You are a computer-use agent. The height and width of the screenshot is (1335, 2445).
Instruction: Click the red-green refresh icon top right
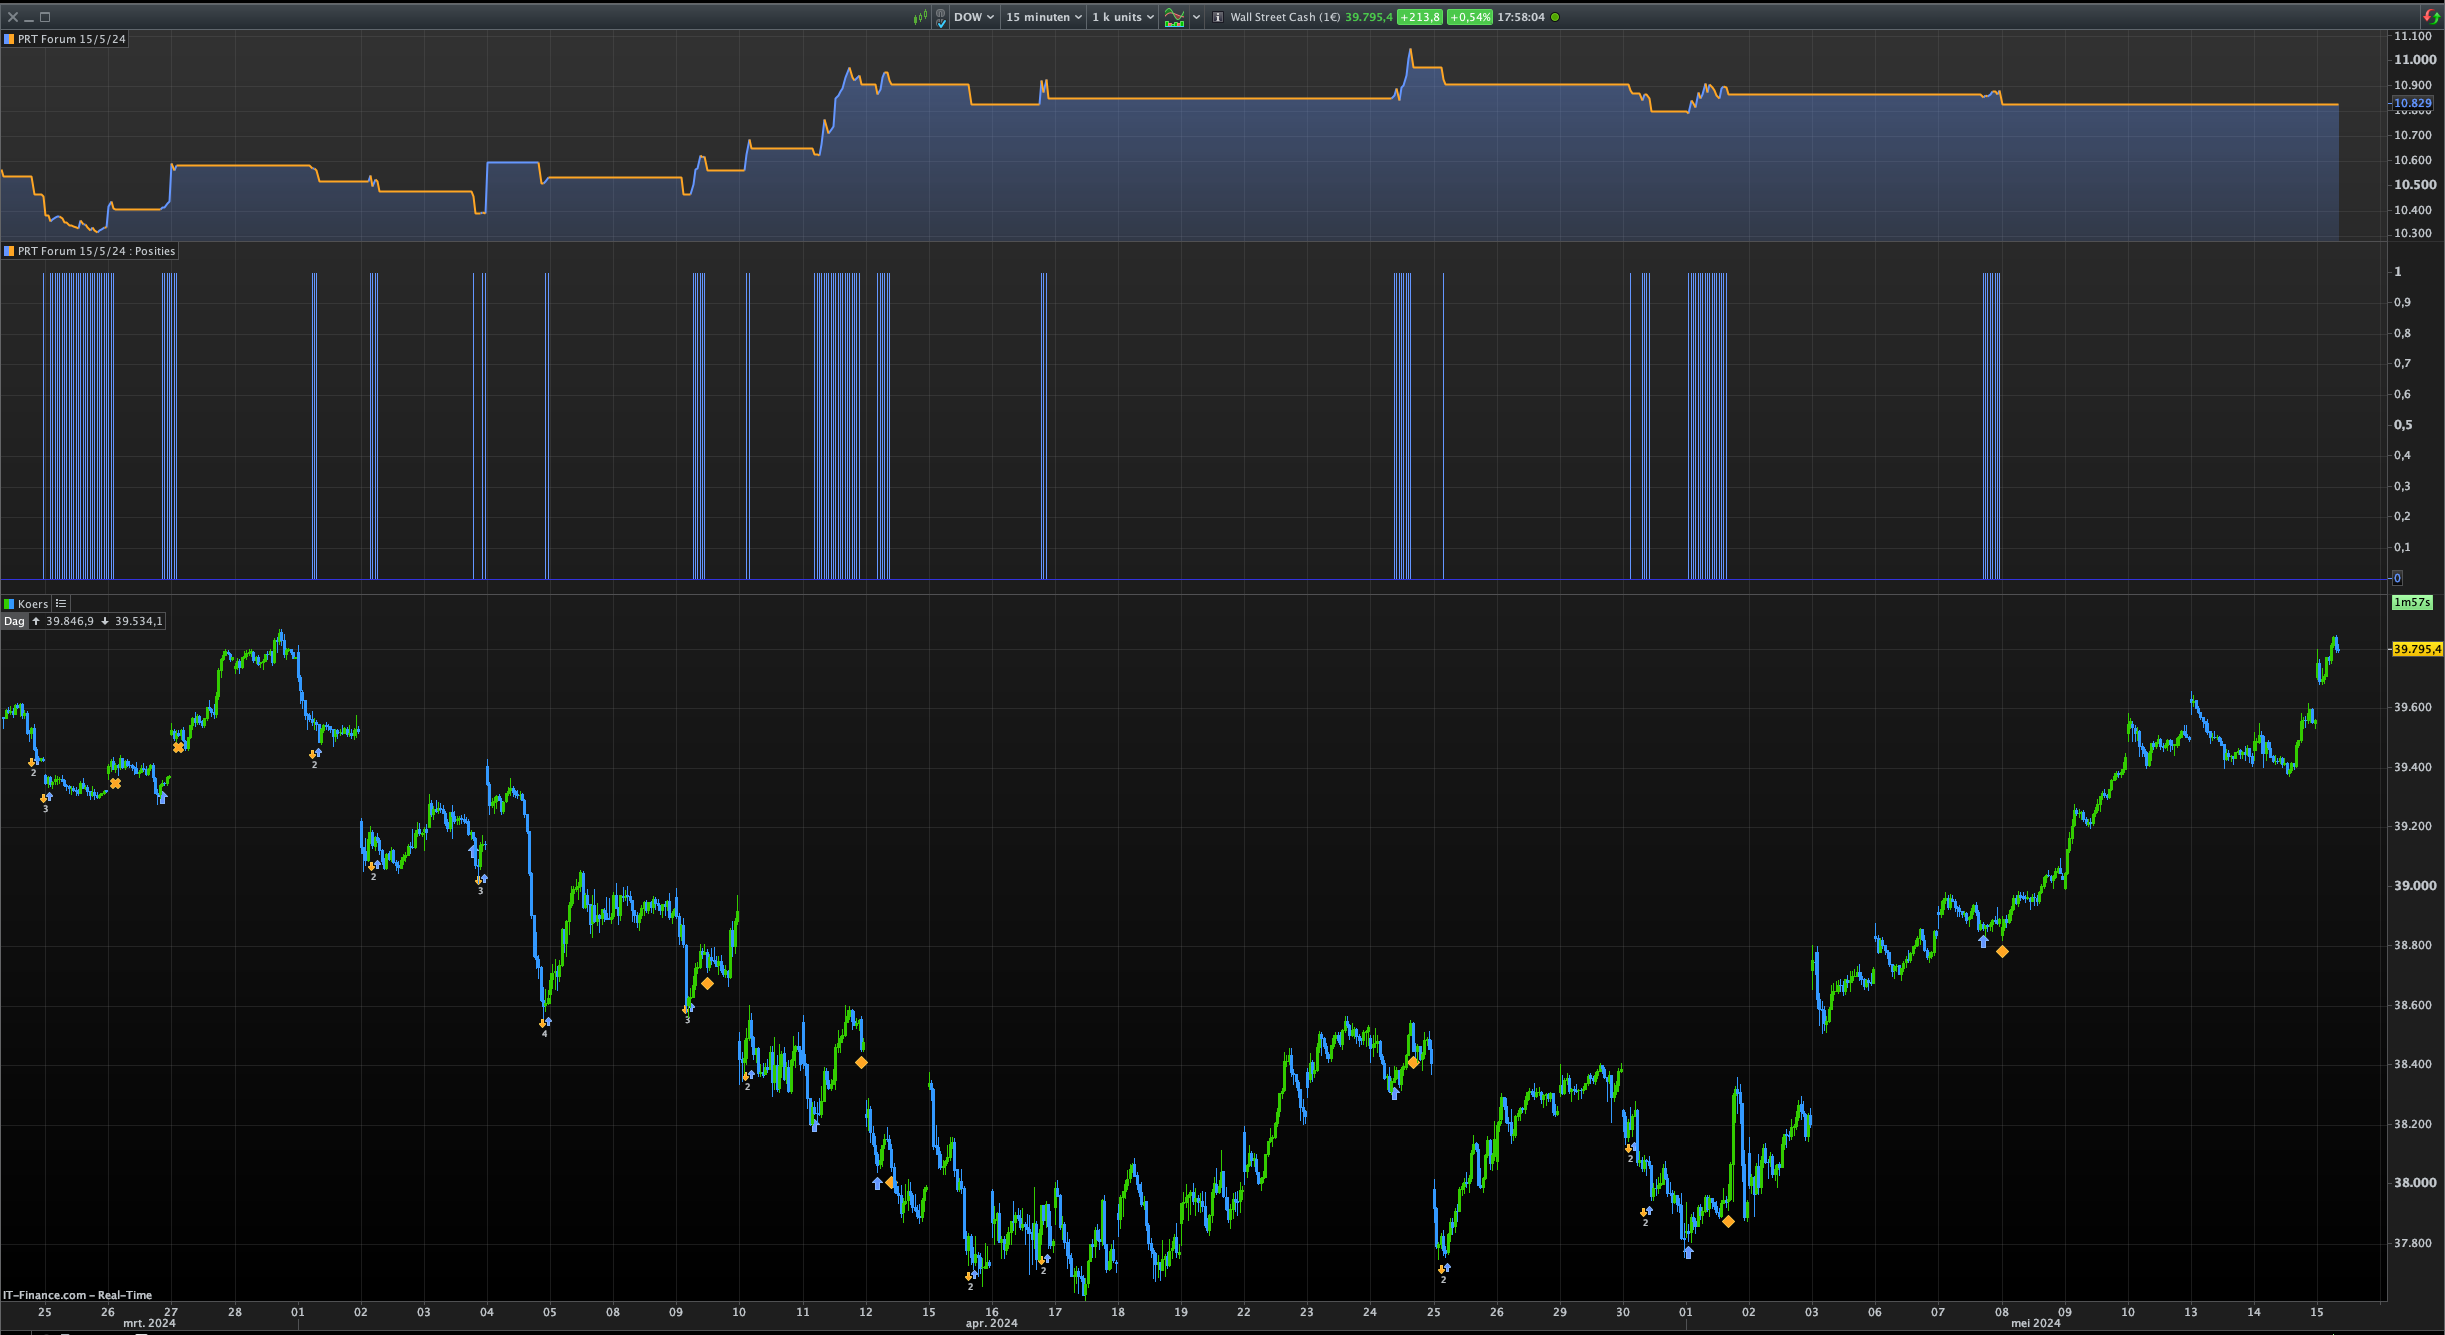point(2431,17)
